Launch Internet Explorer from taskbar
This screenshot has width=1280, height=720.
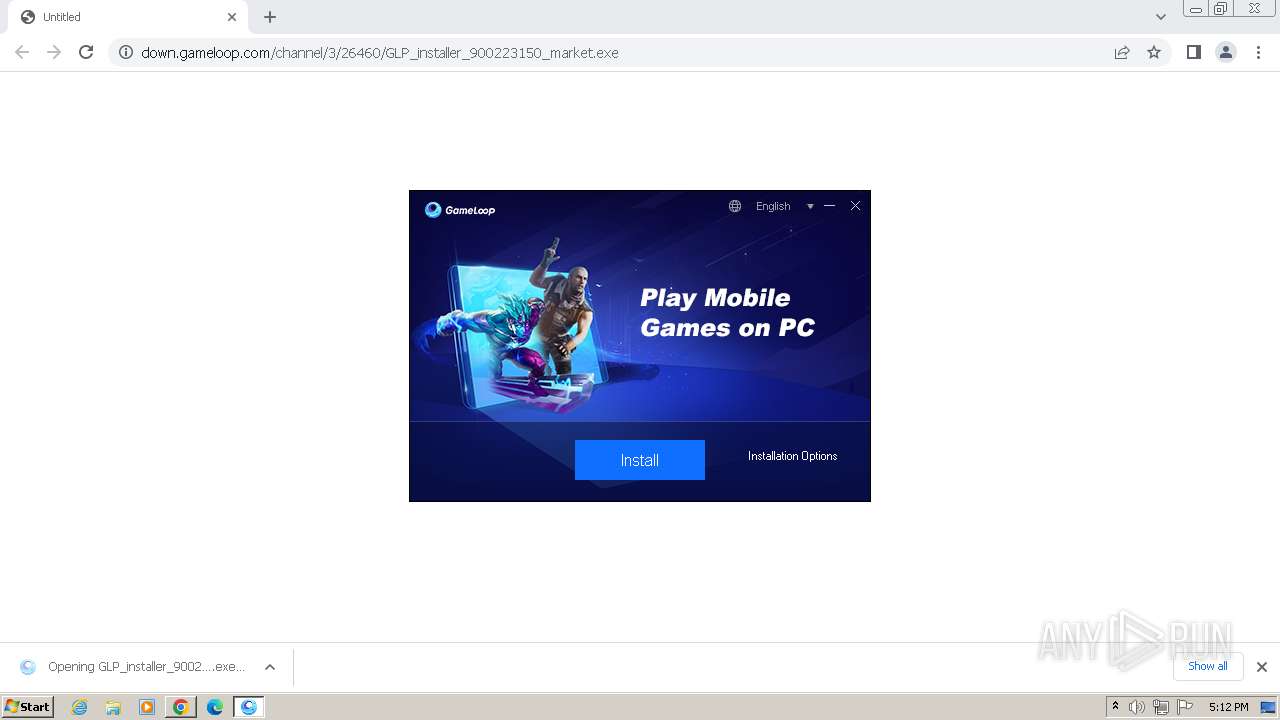[79, 707]
